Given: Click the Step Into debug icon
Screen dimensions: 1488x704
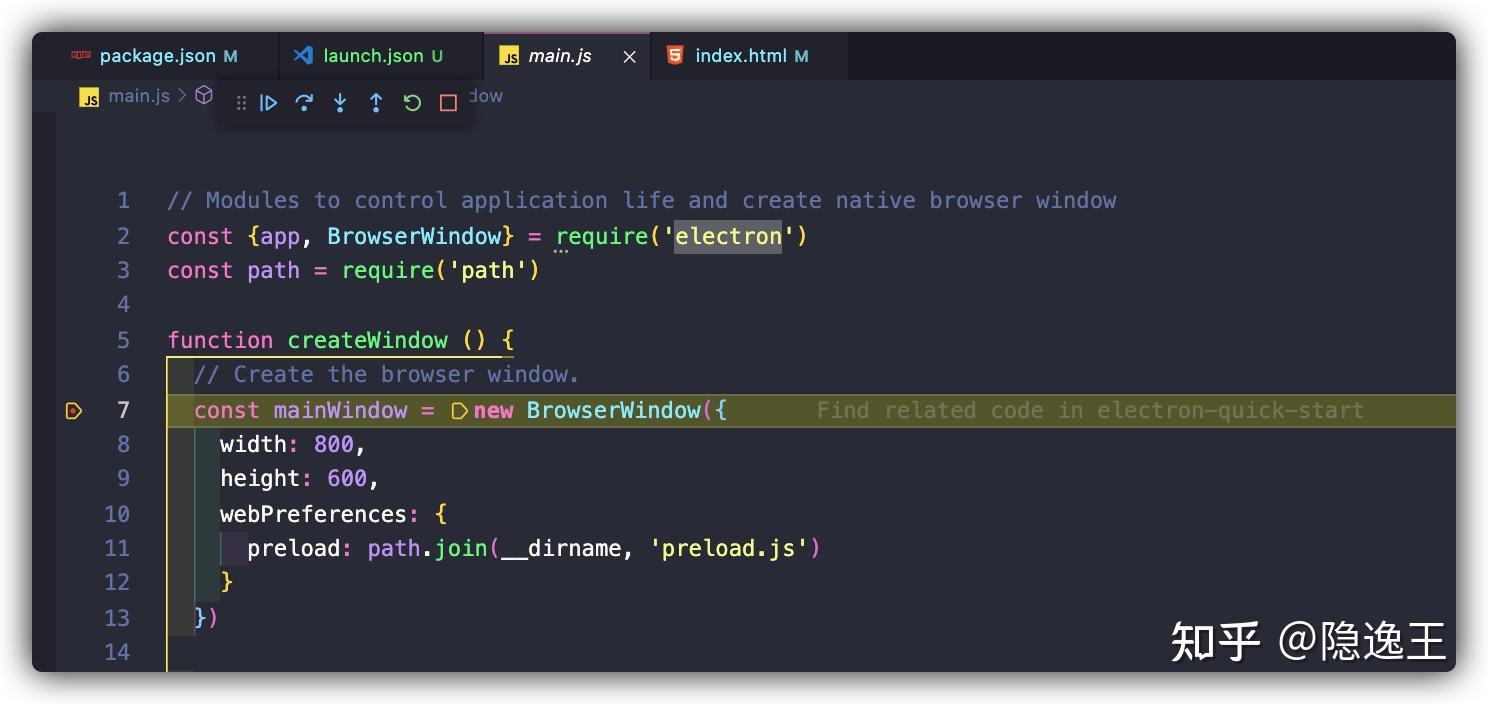Looking at the screenshot, I should point(340,103).
